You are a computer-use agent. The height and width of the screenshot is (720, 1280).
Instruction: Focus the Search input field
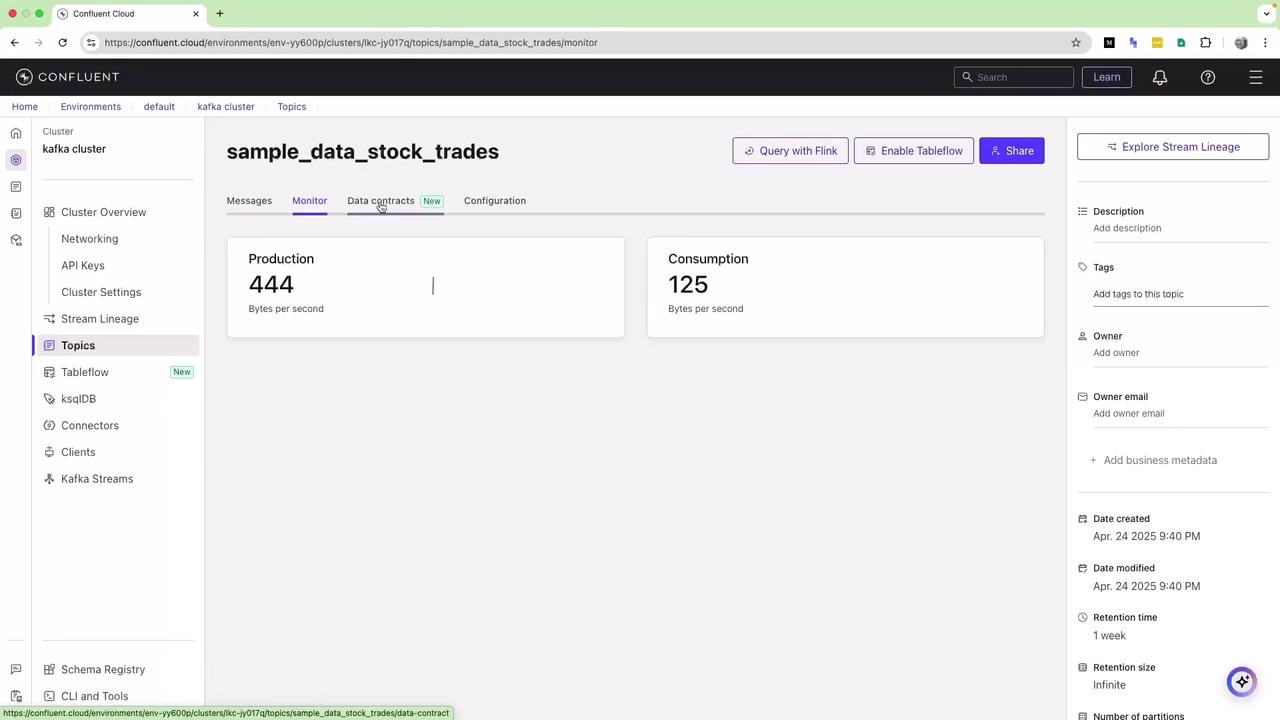click(x=1014, y=77)
